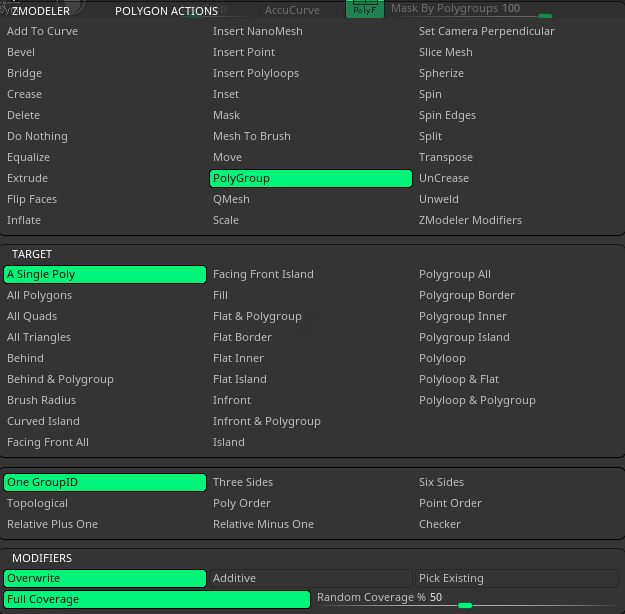Select the Extrude action
This screenshot has height=614, width=625.
28,178
